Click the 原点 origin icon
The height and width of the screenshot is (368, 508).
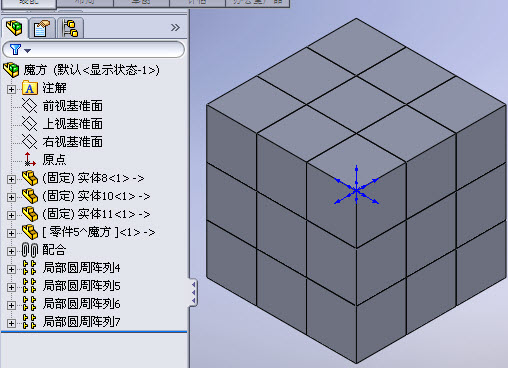(x=30, y=160)
